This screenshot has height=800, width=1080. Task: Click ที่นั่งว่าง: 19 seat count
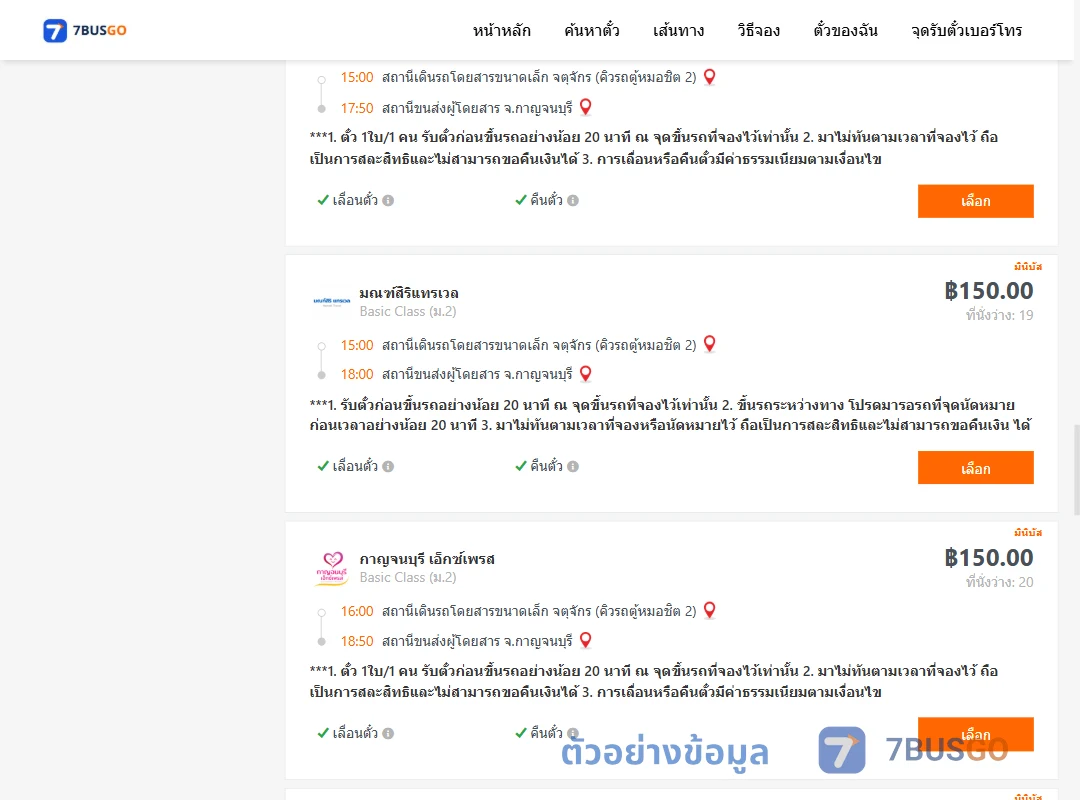pos(999,315)
